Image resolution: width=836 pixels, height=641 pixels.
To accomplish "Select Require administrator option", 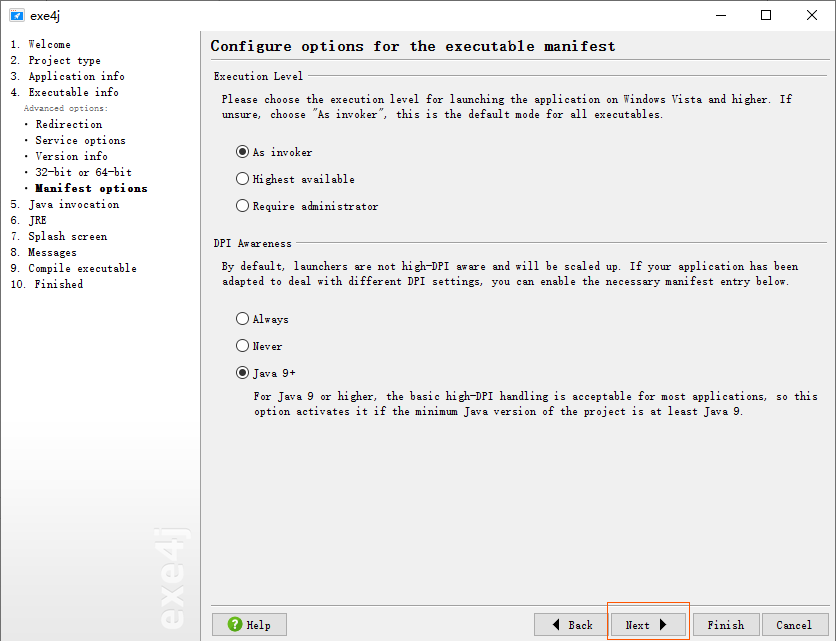I will pyautogui.click(x=307, y=206).
